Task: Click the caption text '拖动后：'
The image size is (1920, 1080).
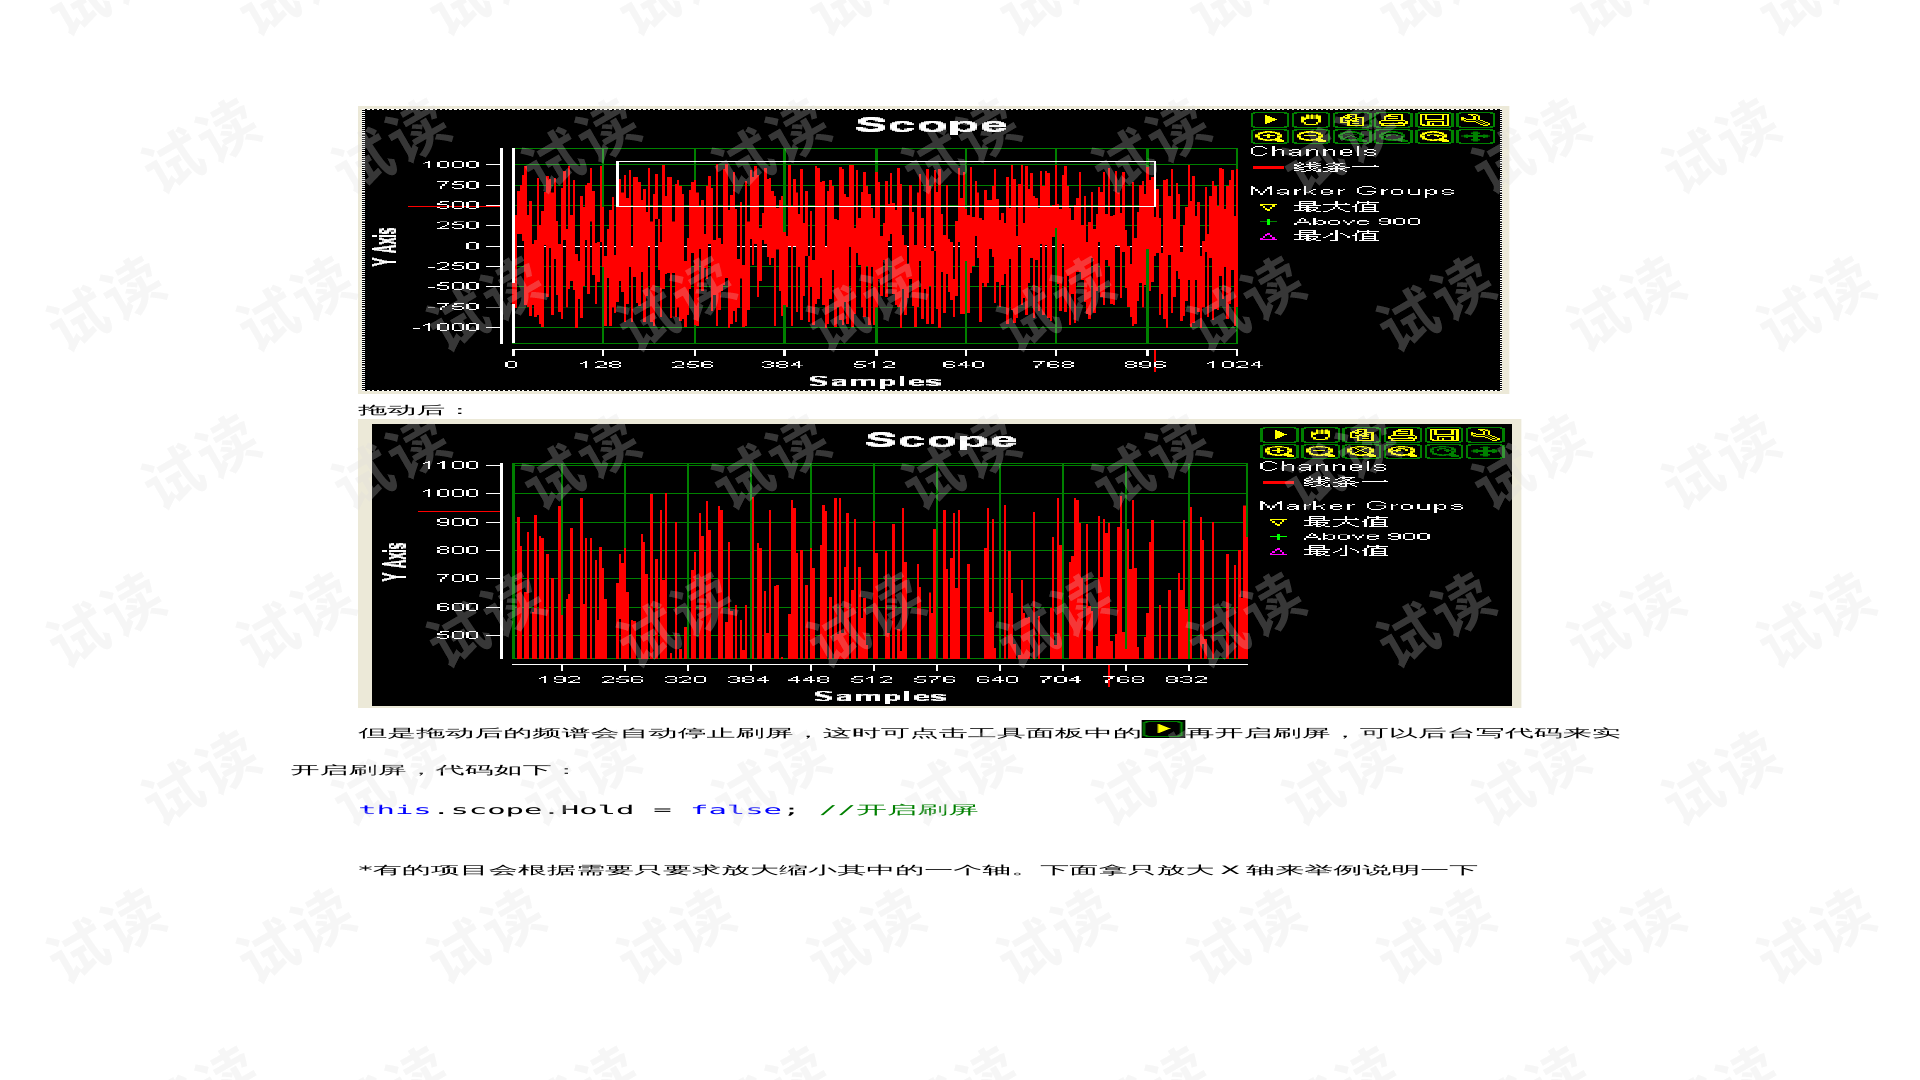Action: point(412,410)
